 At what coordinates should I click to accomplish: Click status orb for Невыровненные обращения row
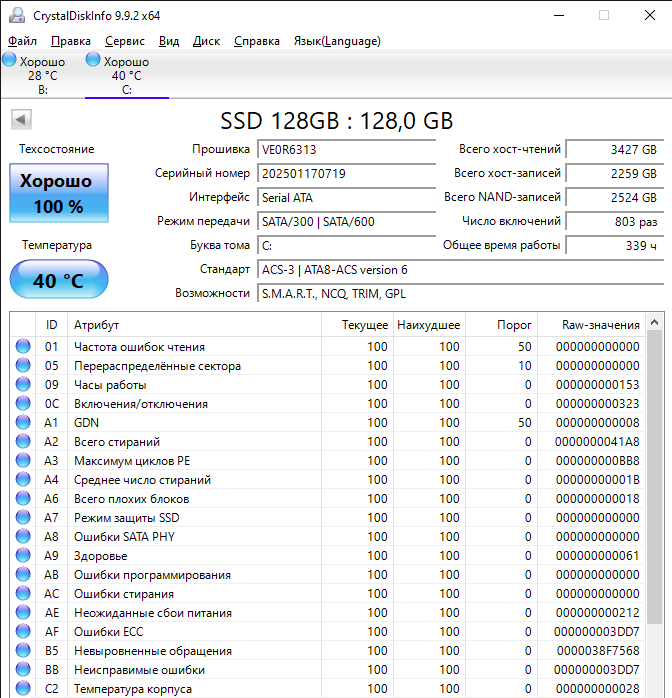coord(23,650)
